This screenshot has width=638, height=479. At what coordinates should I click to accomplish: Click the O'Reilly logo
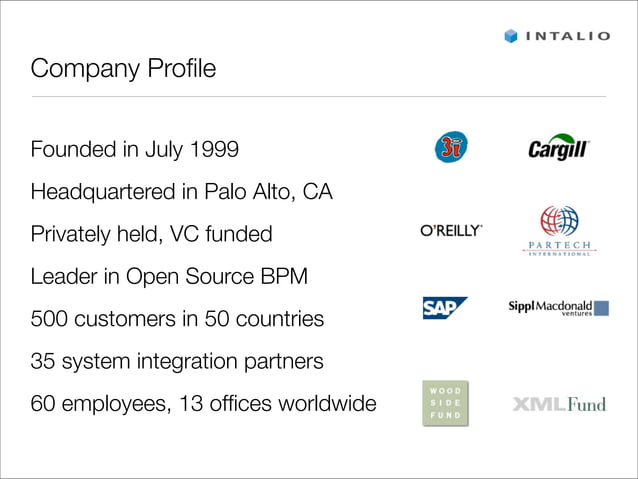coord(451,231)
